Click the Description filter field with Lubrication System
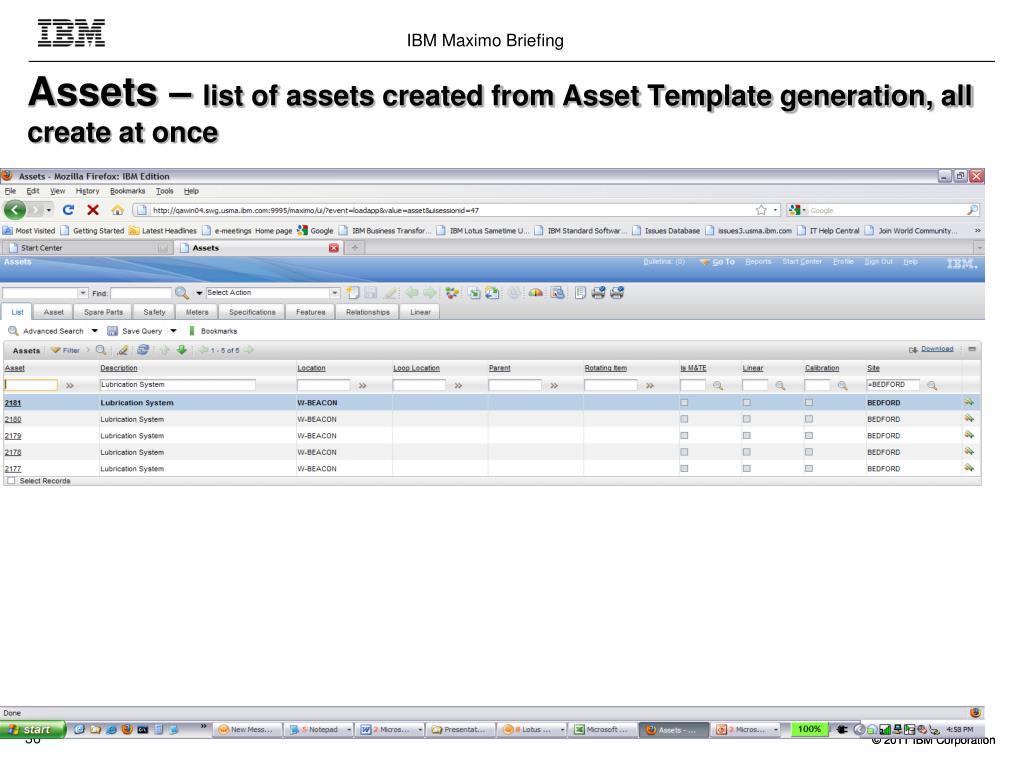Image resolution: width=1024 pixels, height=768 pixels. 177,385
